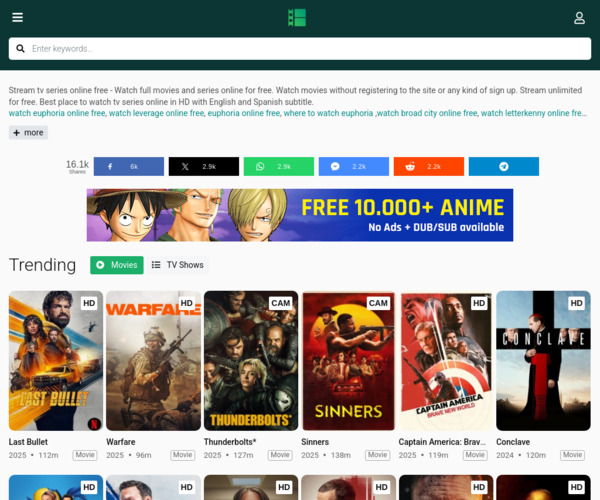Screen dimensions: 600x500
Task: Click the Captain America: Brav... title
Action: [x=442, y=442]
